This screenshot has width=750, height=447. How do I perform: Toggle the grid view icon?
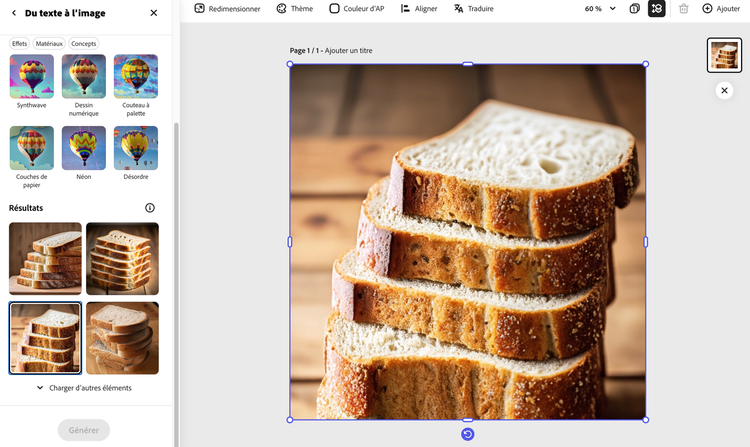click(657, 9)
